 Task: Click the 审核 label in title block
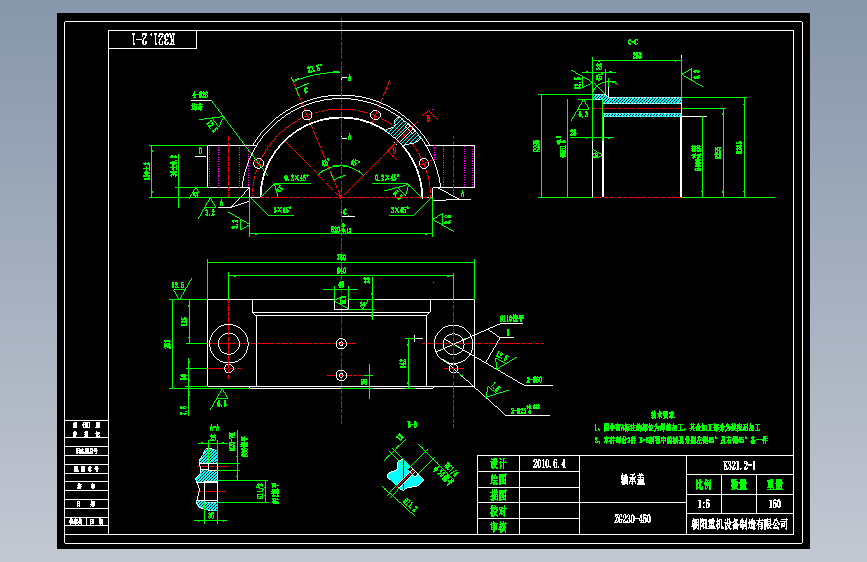point(498,527)
